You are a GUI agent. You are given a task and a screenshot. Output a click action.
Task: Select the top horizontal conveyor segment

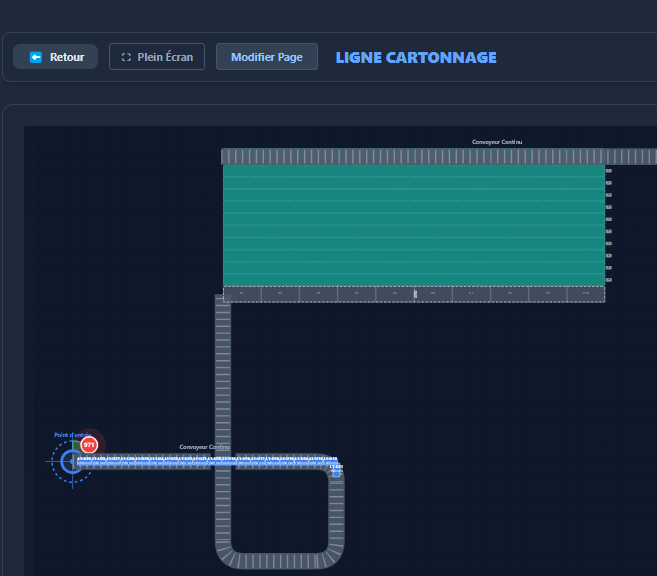click(x=439, y=156)
